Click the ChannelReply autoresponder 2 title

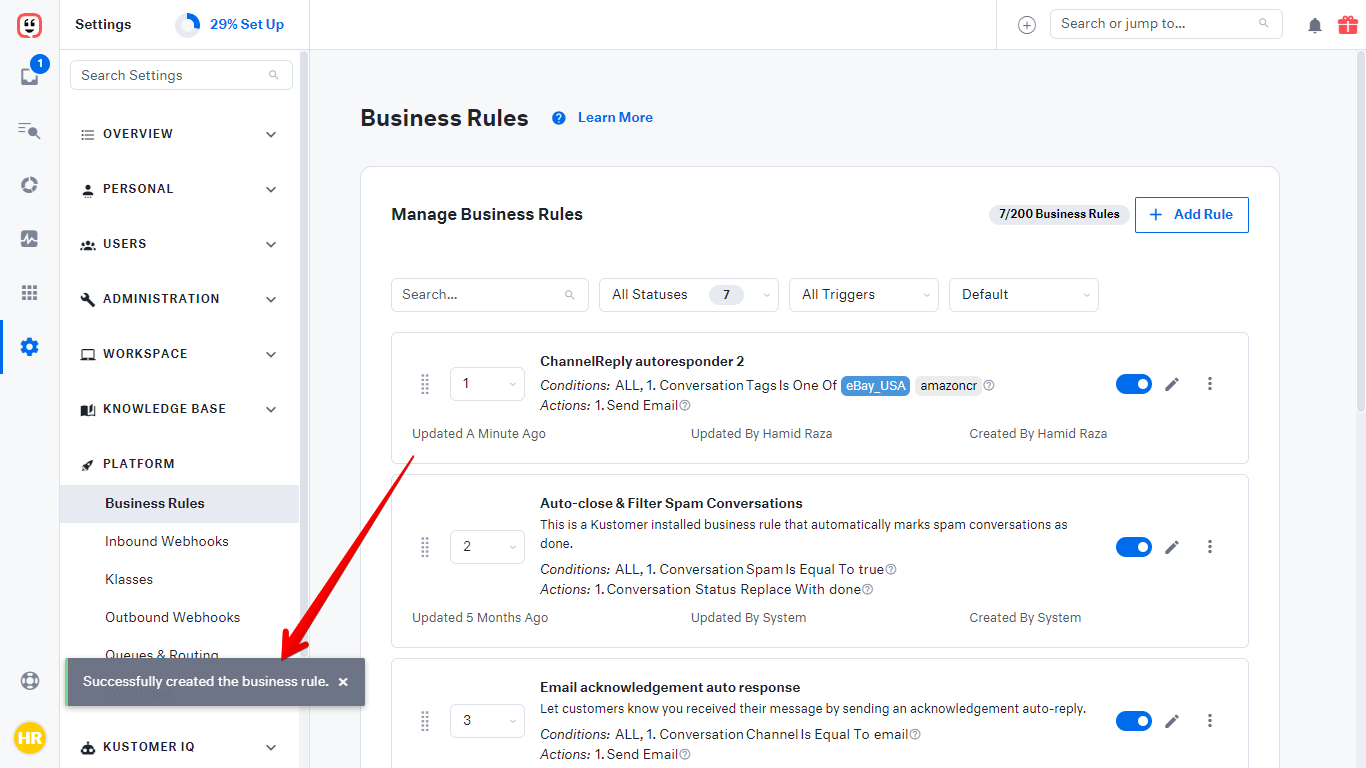click(642, 362)
